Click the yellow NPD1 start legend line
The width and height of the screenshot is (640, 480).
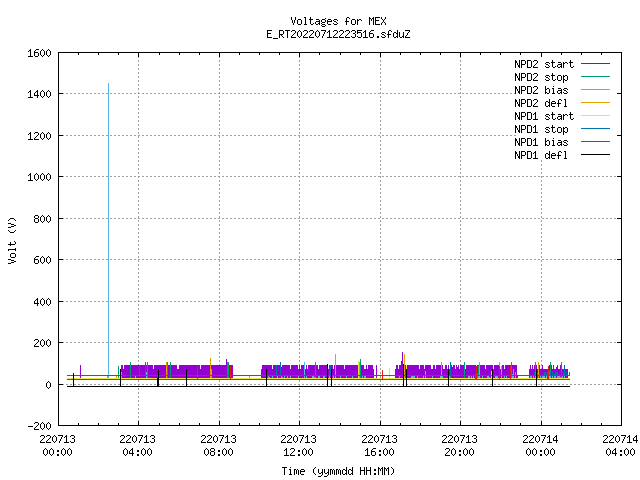coord(596,116)
